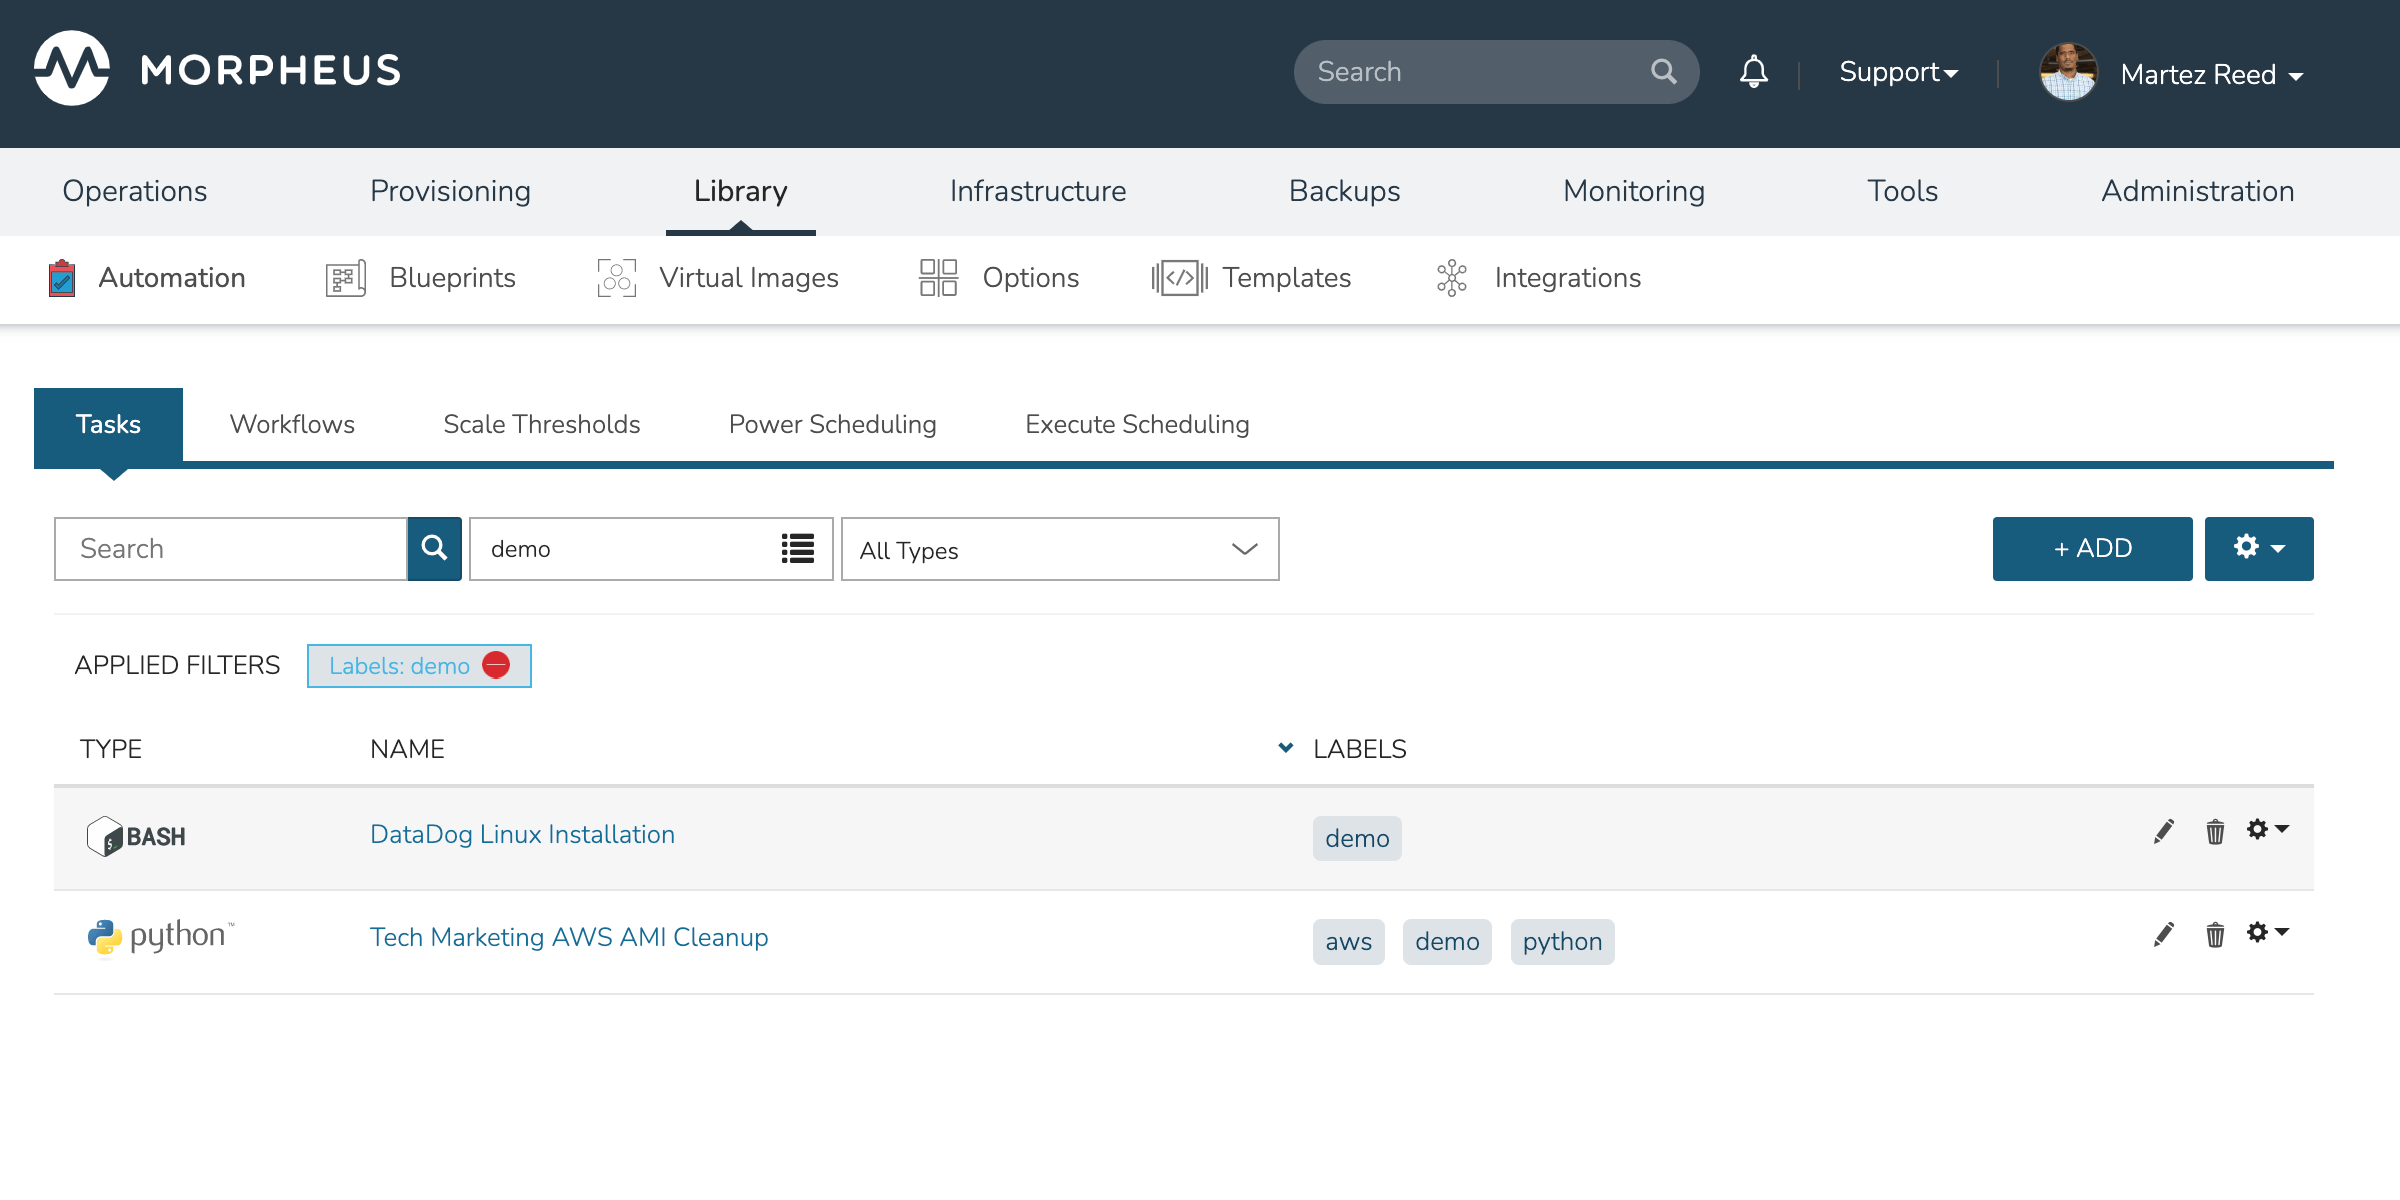Click the notification bell icon
The width and height of the screenshot is (2400, 1200).
(1753, 72)
